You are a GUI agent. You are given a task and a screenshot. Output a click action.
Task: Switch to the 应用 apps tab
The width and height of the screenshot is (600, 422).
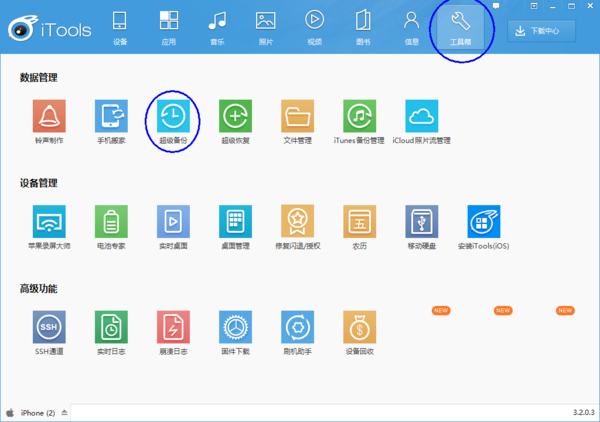tap(168, 28)
